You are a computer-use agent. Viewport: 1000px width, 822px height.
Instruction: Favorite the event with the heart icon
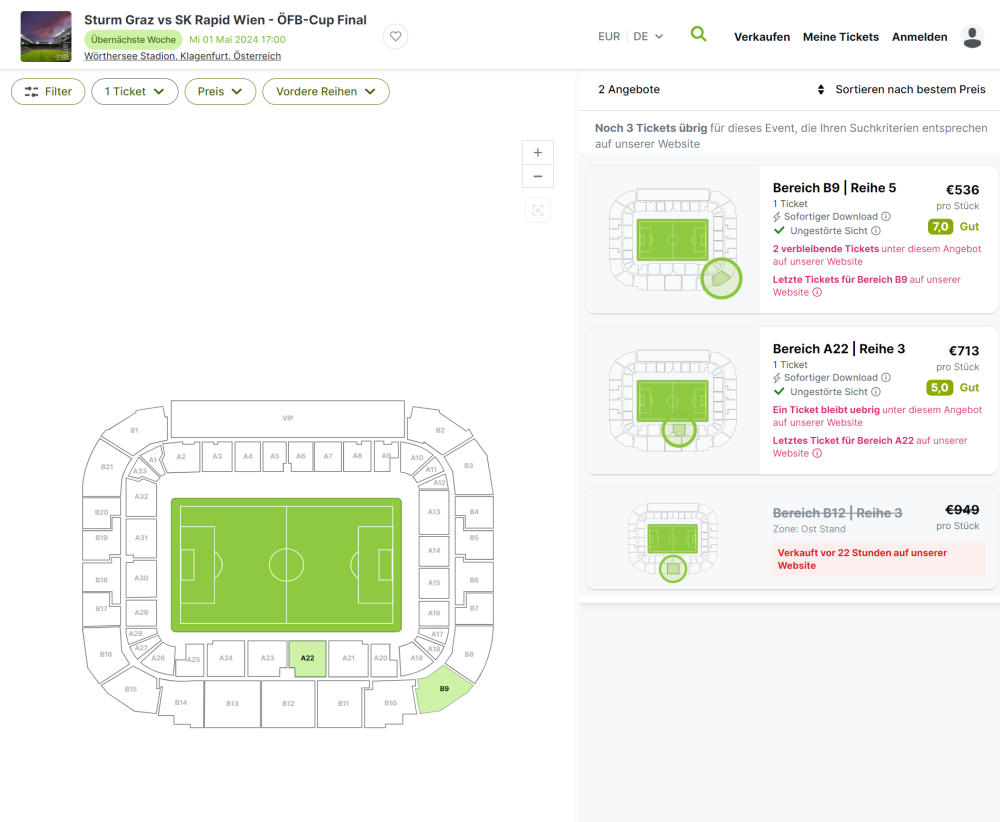click(396, 37)
